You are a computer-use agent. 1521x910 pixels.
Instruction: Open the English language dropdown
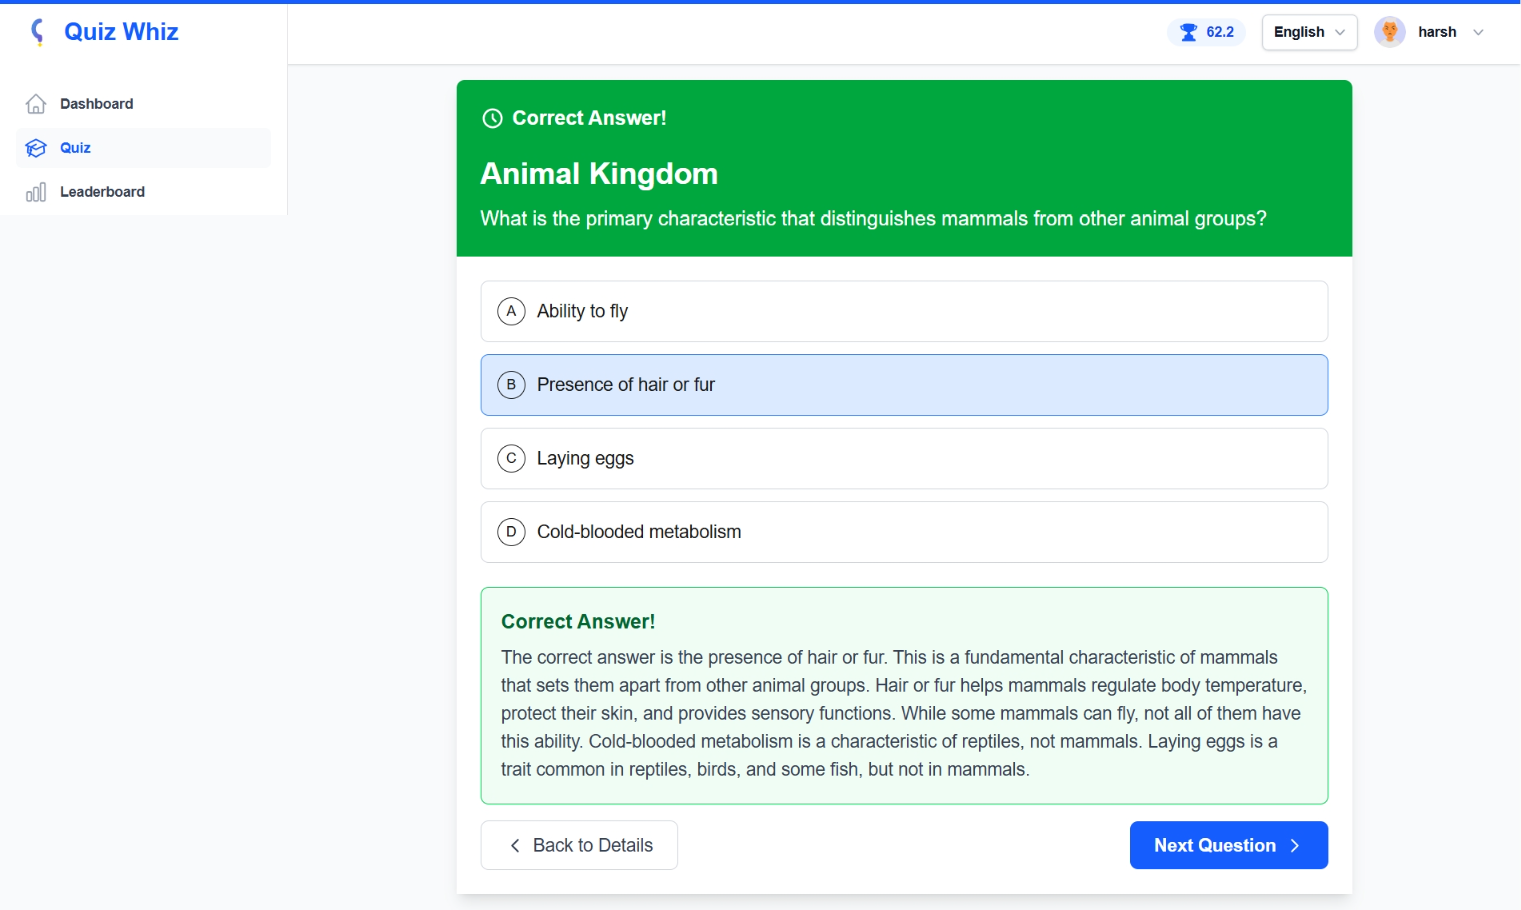(x=1308, y=32)
